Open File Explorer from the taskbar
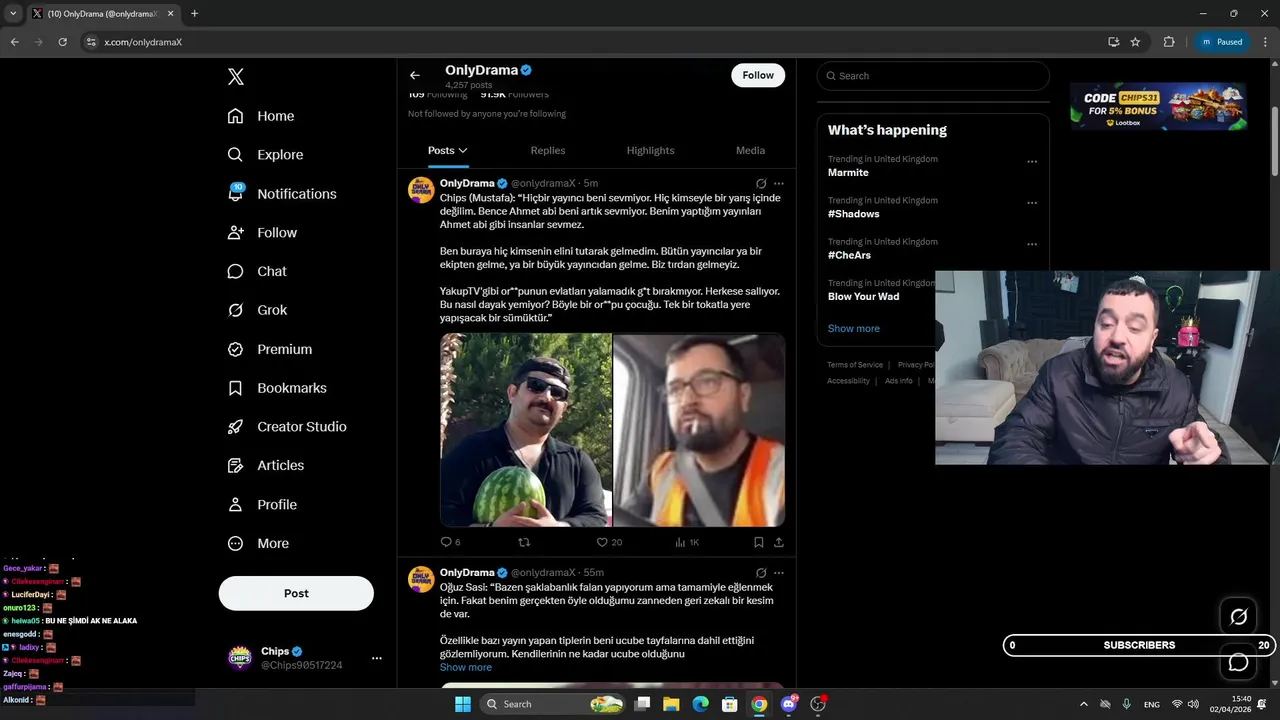The image size is (1280, 720). (671, 704)
